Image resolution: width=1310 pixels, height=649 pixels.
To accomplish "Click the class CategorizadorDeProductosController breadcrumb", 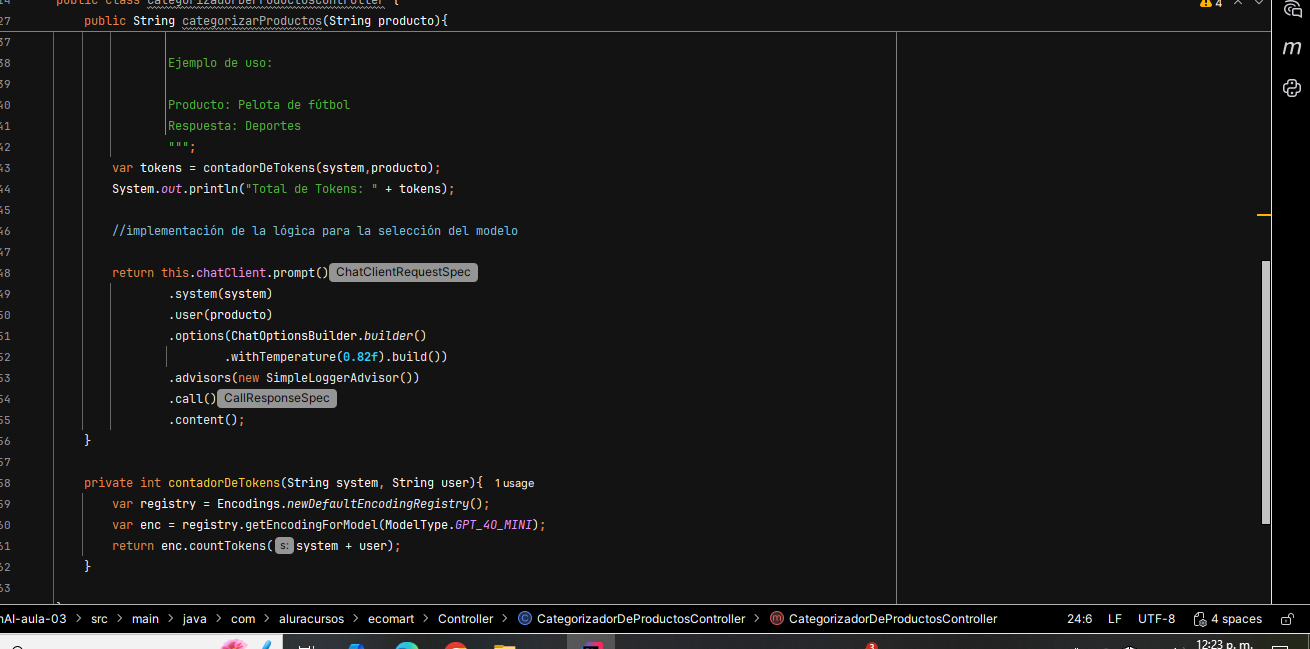I will (x=641, y=619).
